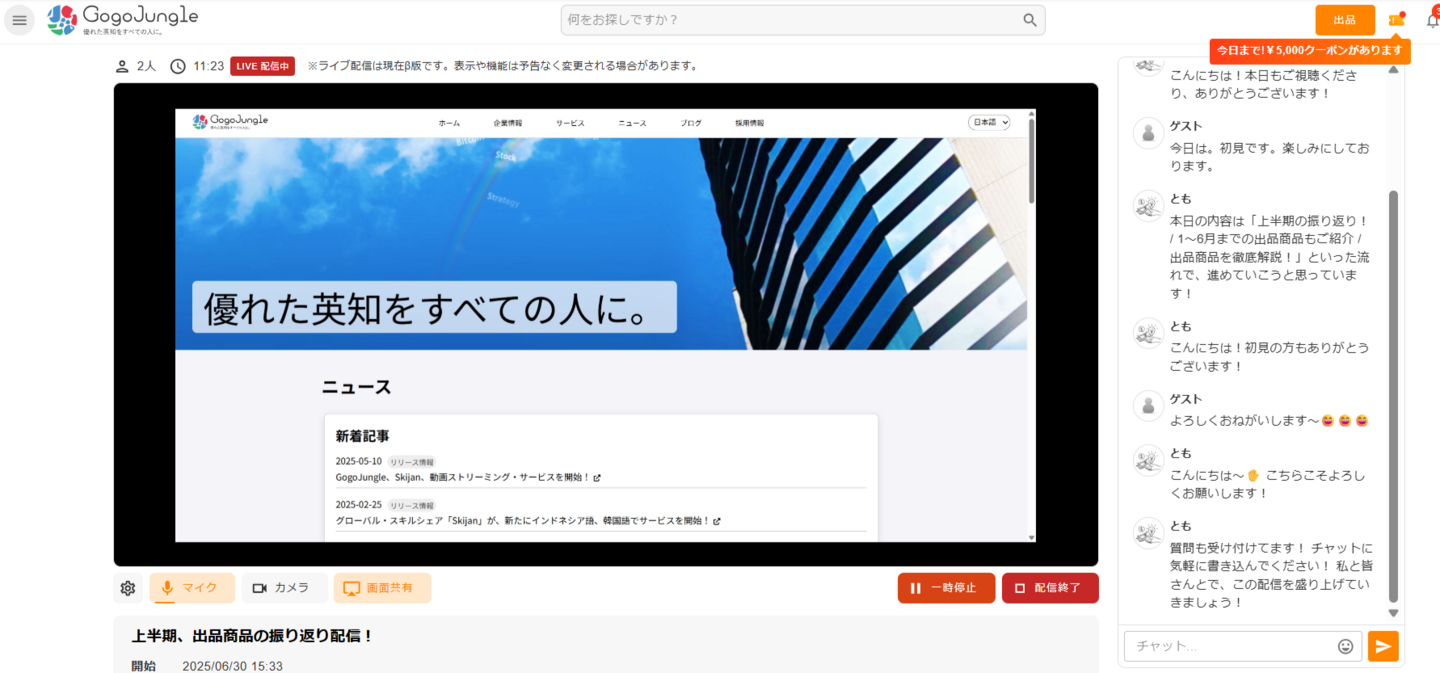The height and width of the screenshot is (673, 1440).
Task: Toggle the マイク microphone
Action: (192, 588)
